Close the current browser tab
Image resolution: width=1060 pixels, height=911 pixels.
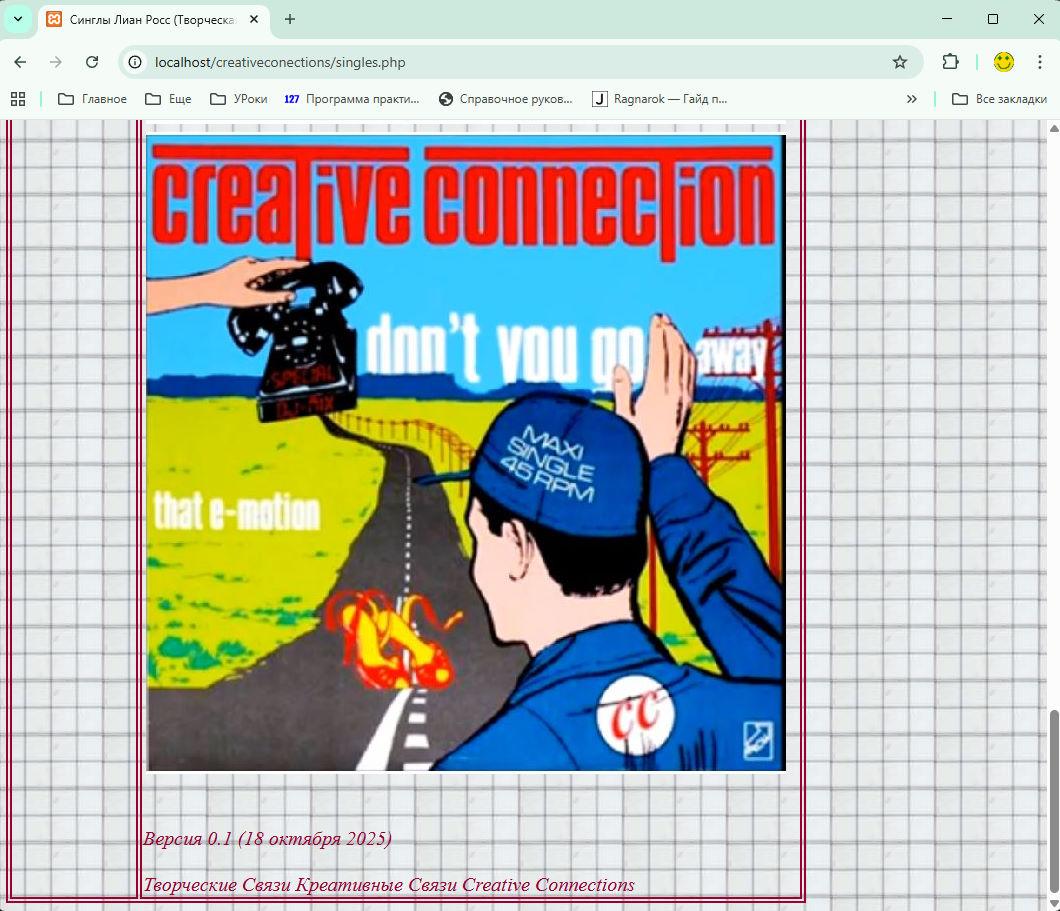click(256, 19)
